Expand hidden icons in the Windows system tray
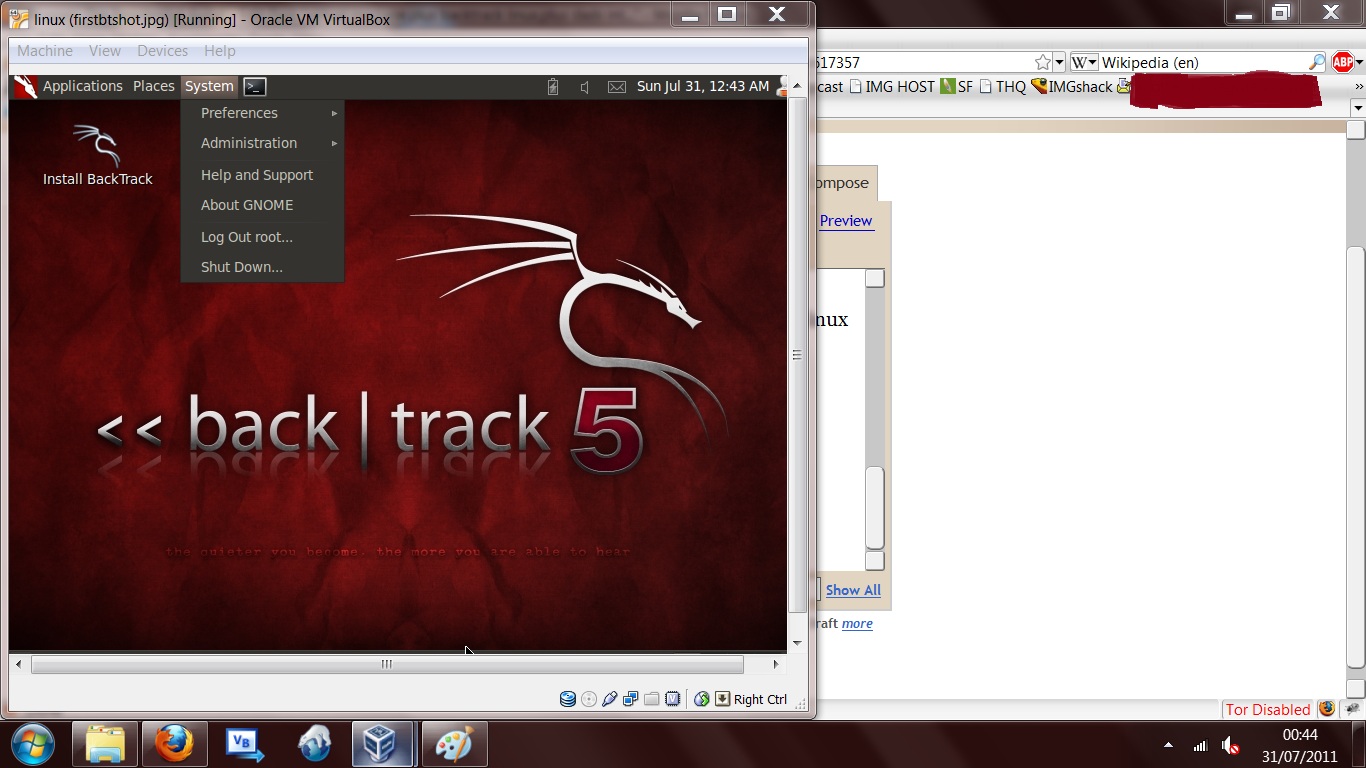 pyautogui.click(x=1167, y=745)
